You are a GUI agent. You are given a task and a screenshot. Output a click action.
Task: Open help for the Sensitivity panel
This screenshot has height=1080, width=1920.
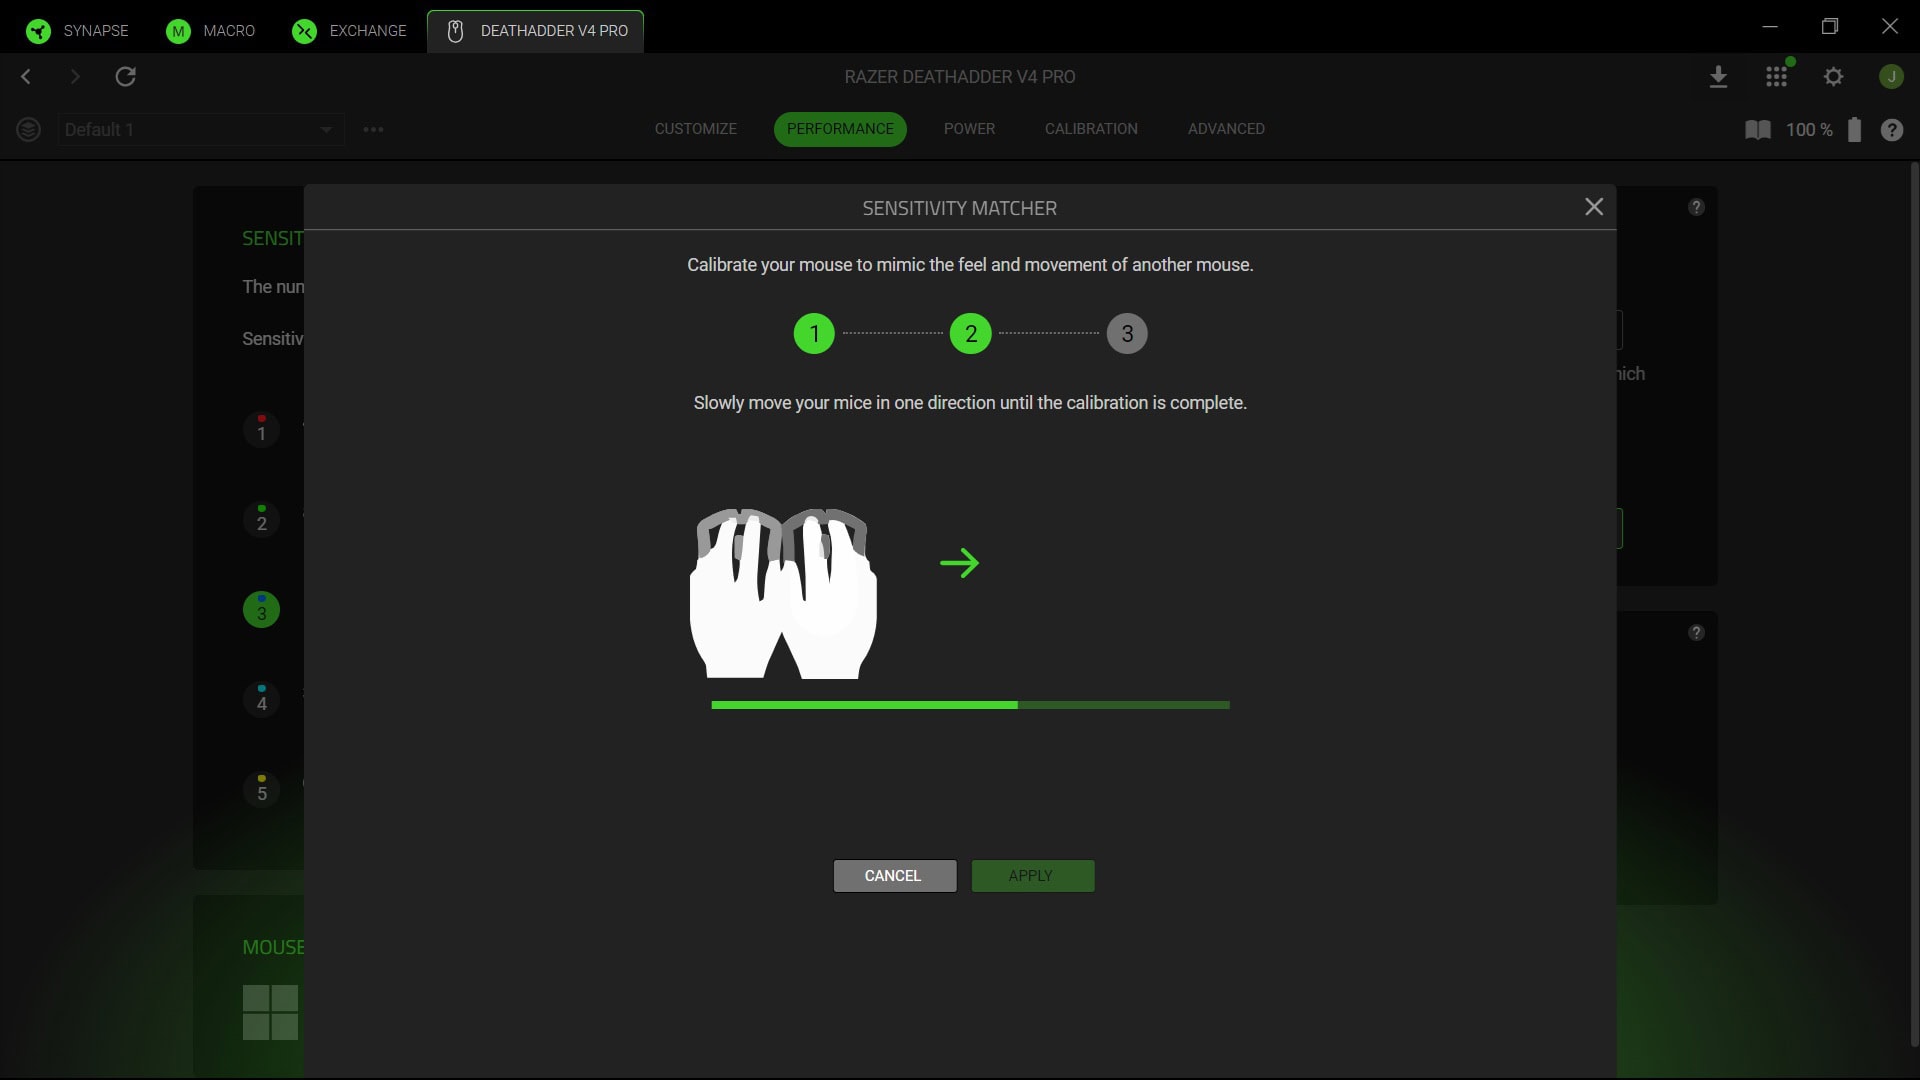click(x=1696, y=207)
